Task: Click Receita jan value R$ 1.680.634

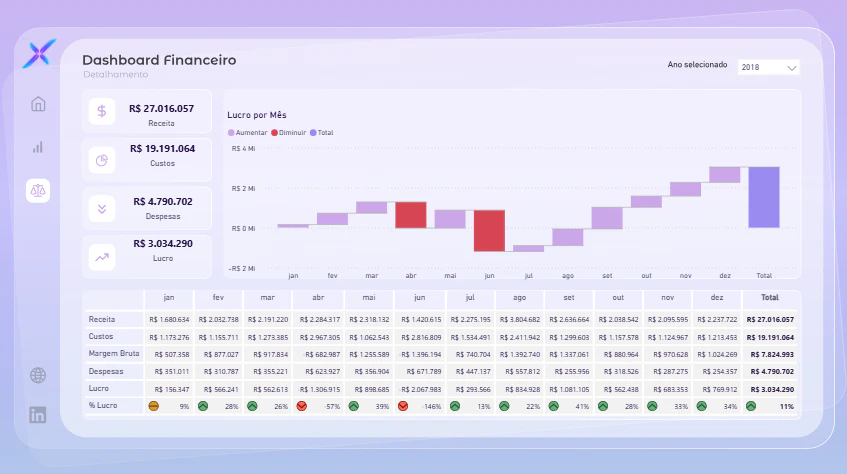Action: pos(169,319)
